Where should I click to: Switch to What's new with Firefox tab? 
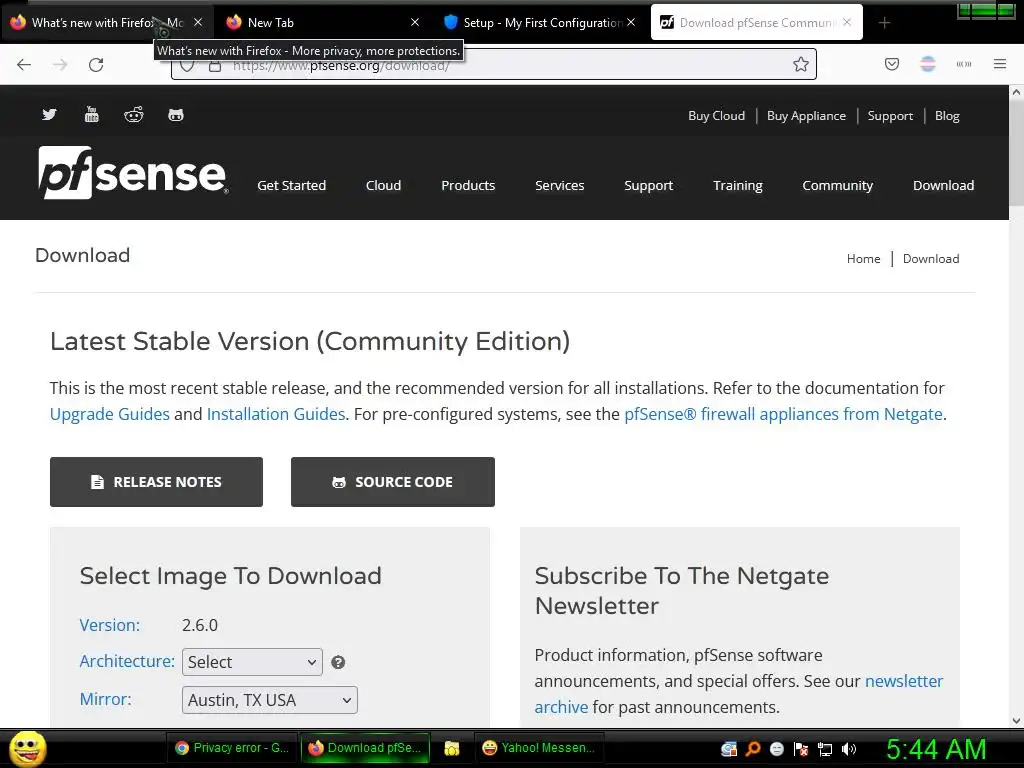106,22
